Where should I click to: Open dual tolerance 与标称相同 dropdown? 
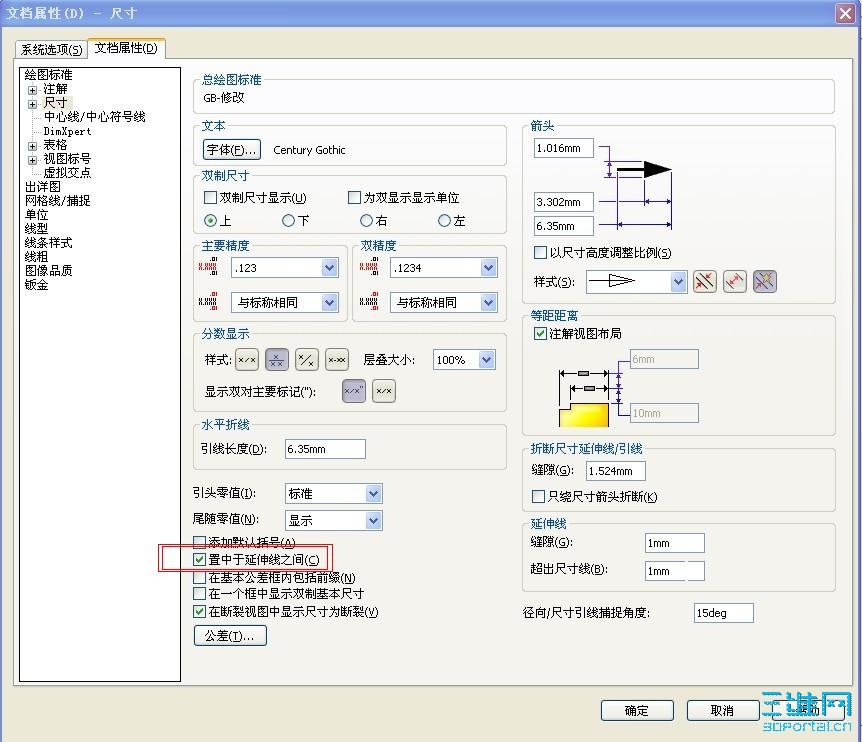click(488, 303)
